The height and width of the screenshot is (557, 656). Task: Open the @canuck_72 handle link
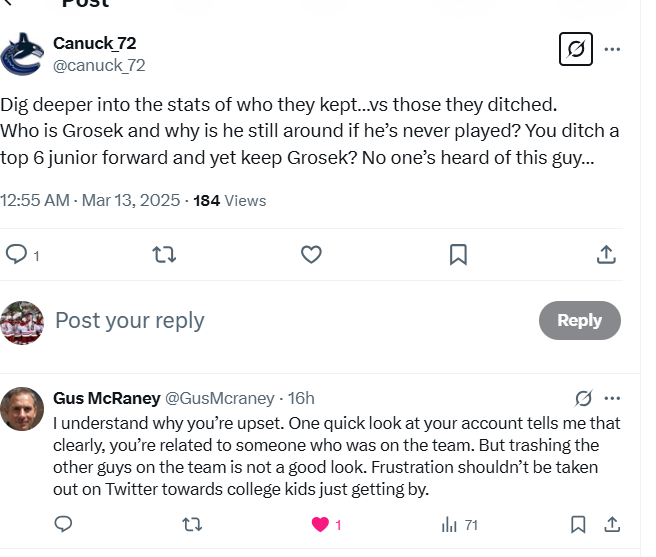coord(99,65)
